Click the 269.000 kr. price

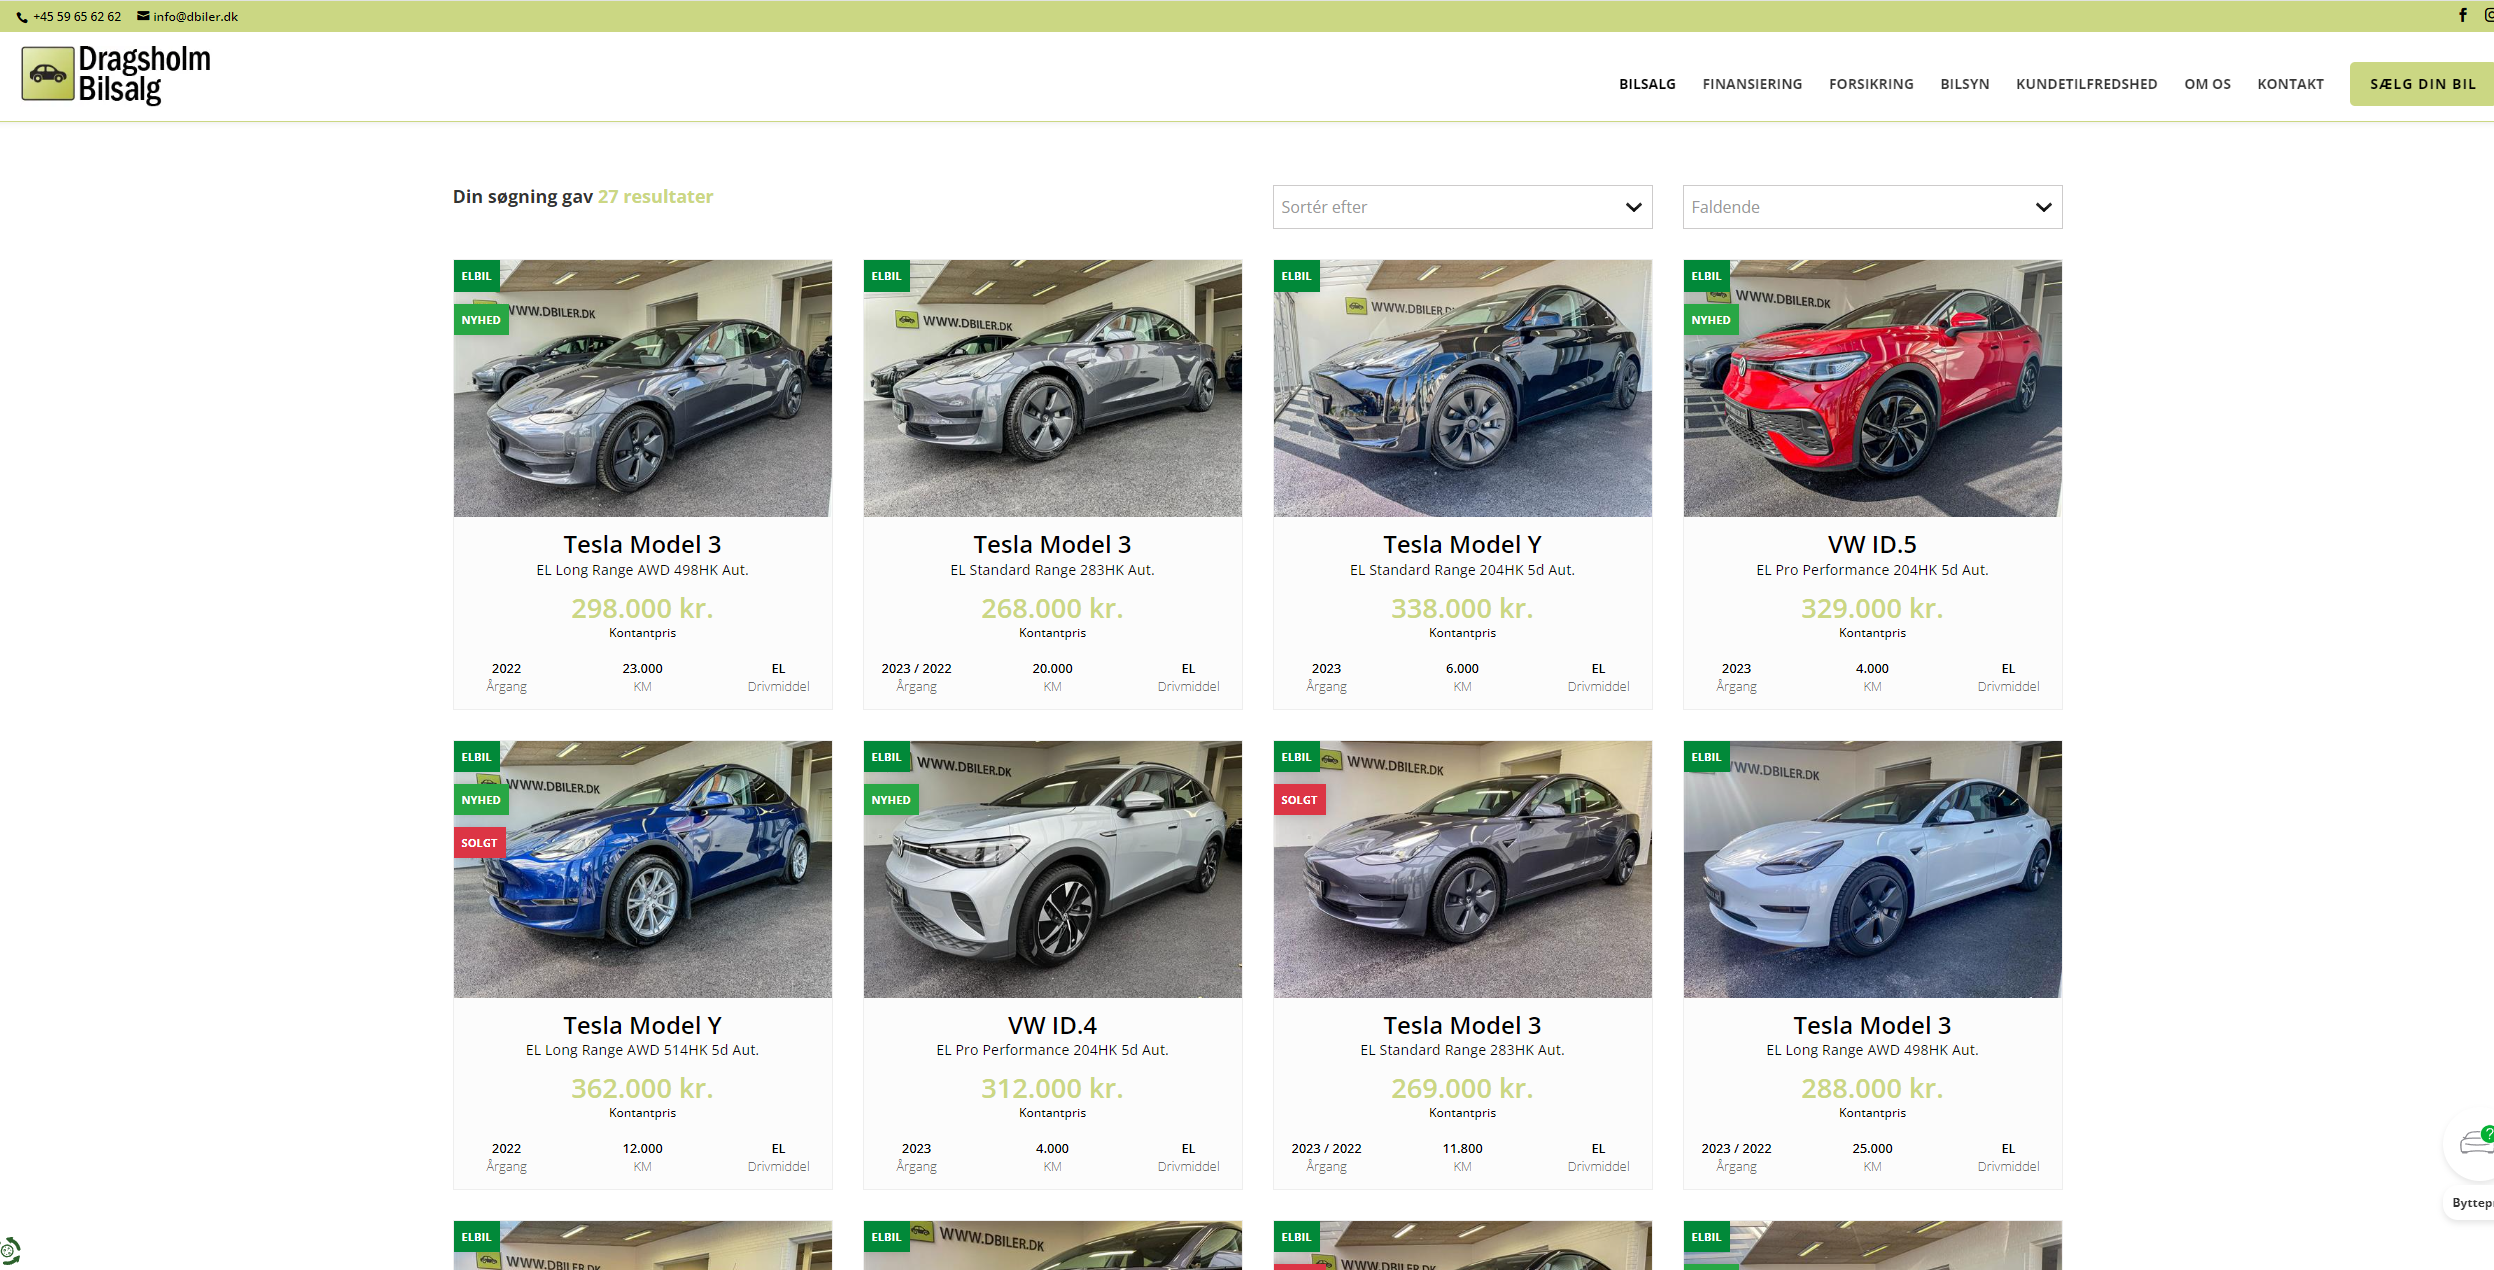pyautogui.click(x=1462, y=1088)
